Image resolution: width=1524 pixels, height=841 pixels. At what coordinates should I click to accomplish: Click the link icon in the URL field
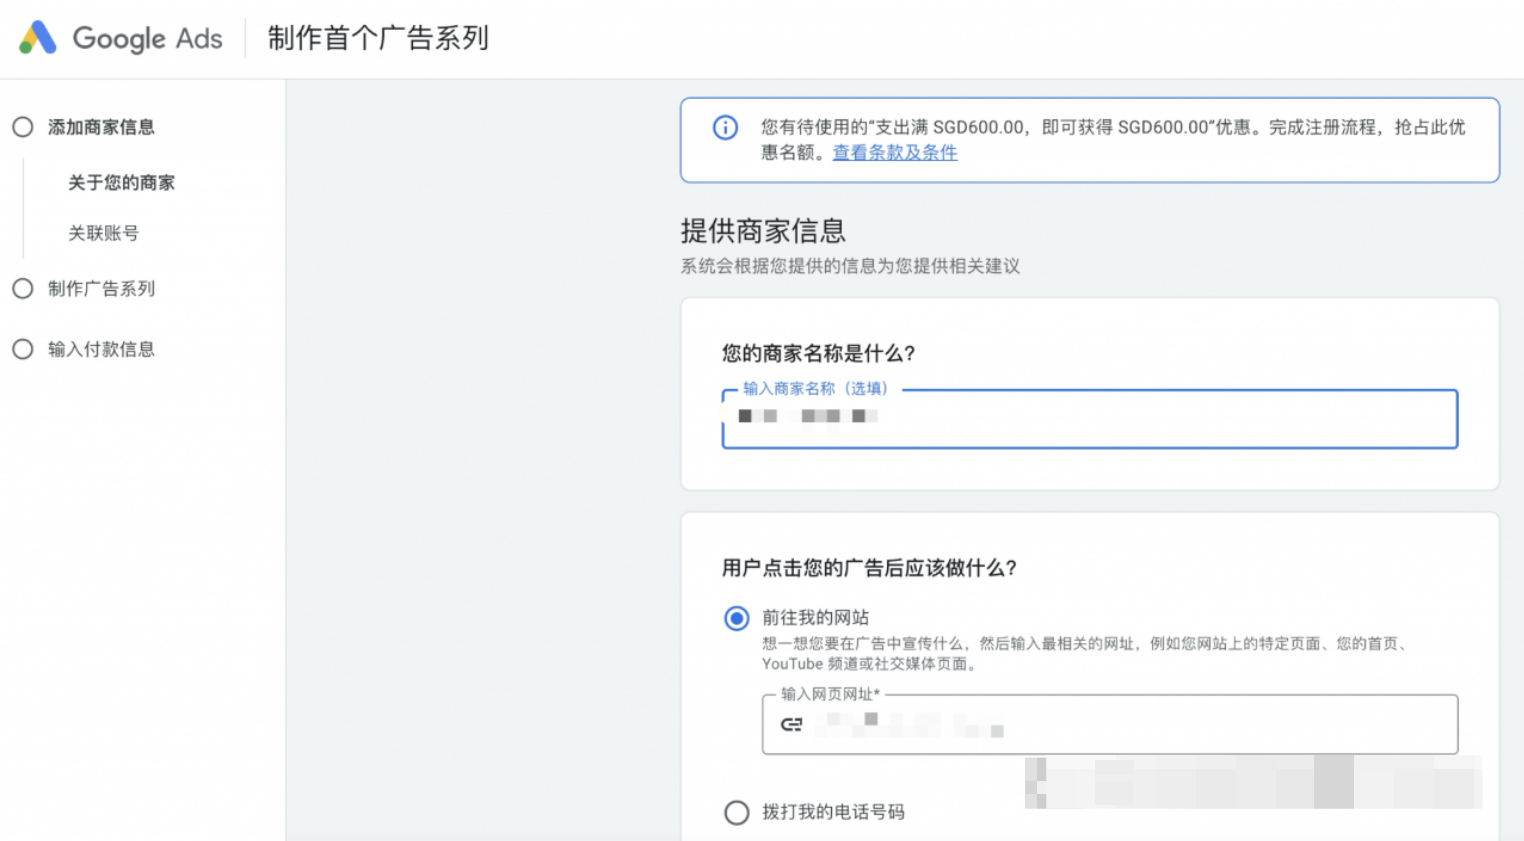click(x=792, y=724)
